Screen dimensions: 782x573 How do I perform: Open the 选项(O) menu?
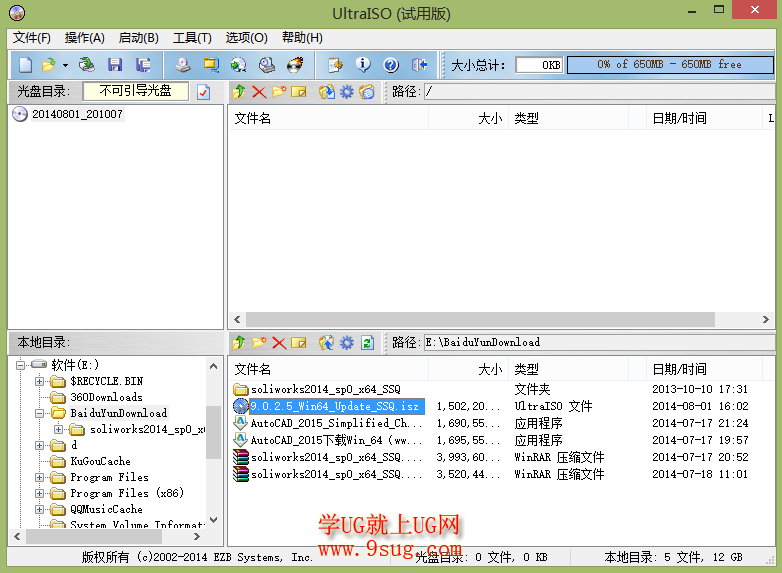[246, 38]
